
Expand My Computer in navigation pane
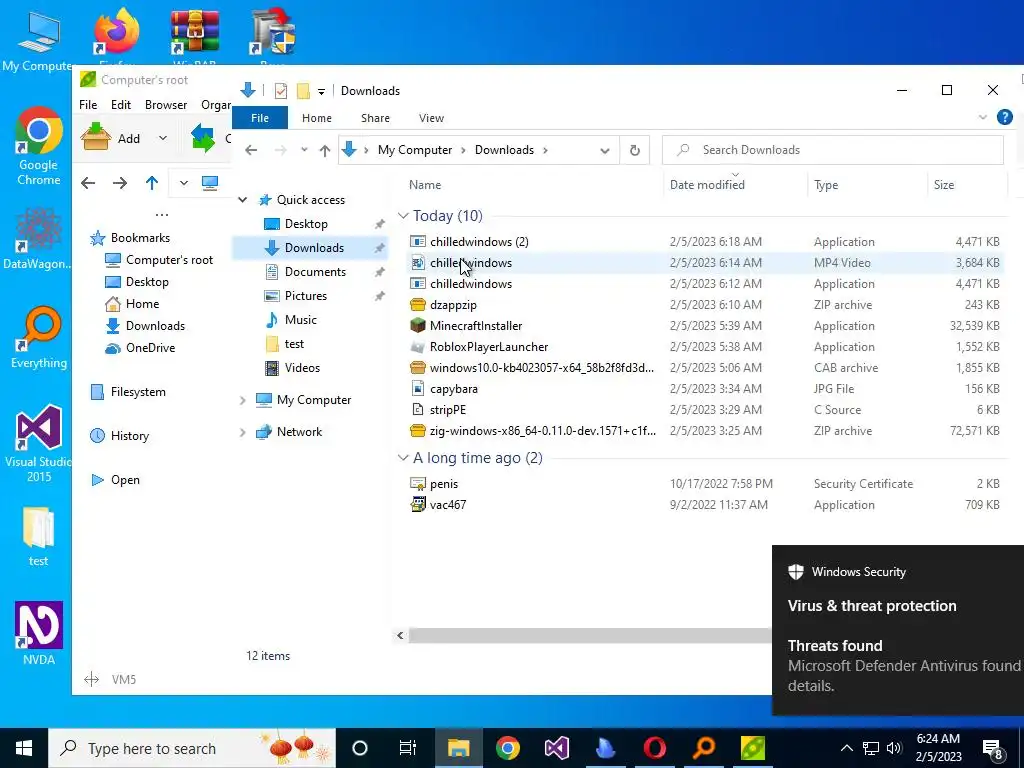pos(242,400)
